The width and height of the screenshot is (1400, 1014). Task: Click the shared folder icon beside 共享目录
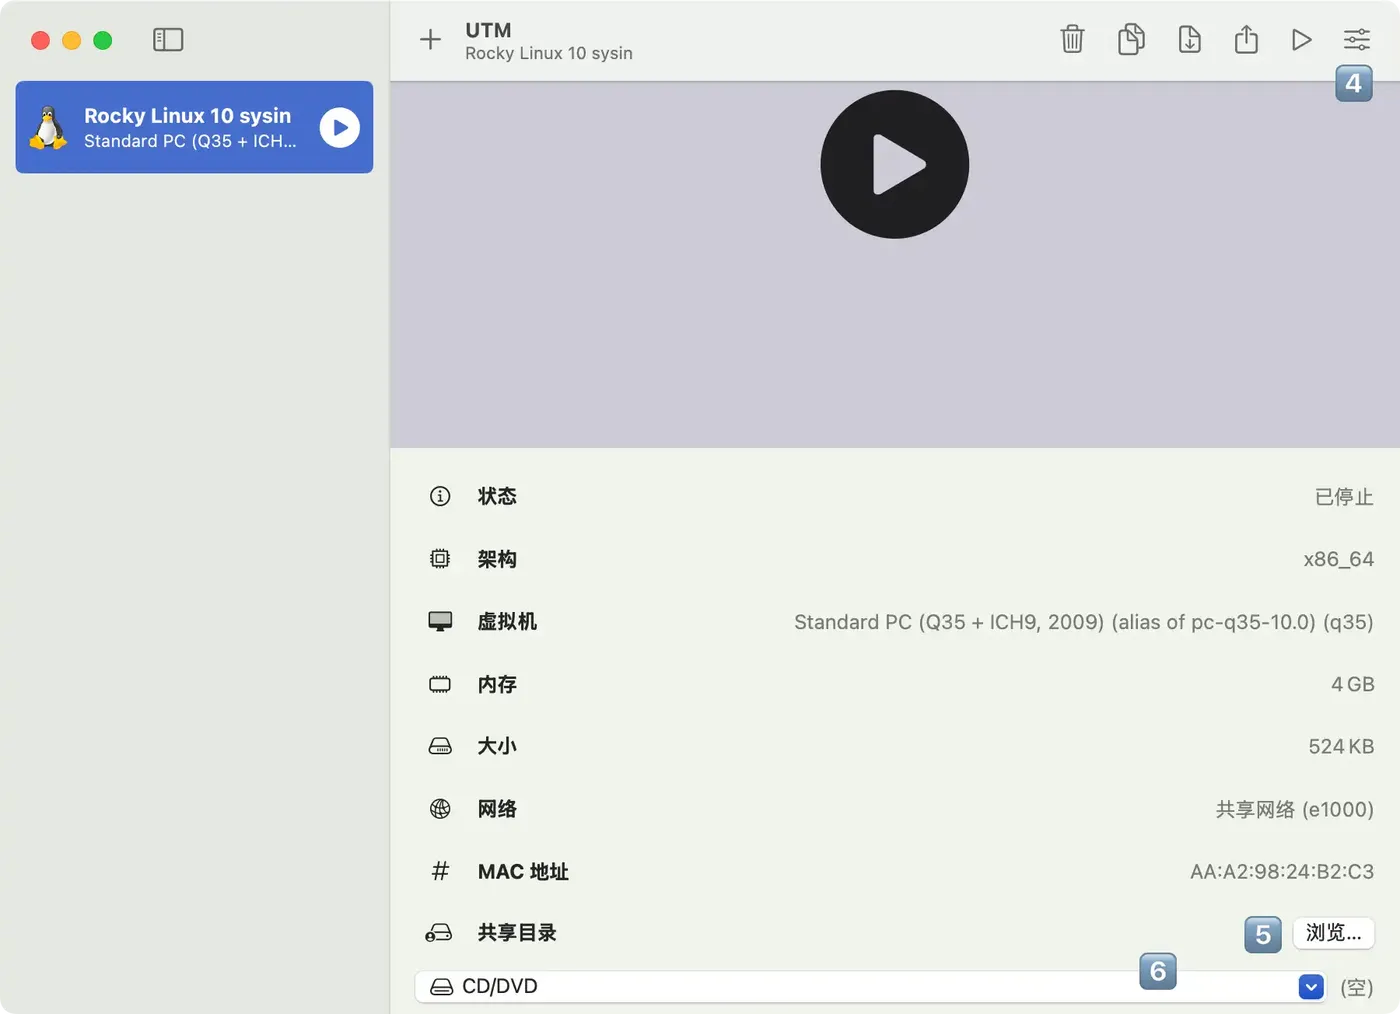click(x=440, y=933)
